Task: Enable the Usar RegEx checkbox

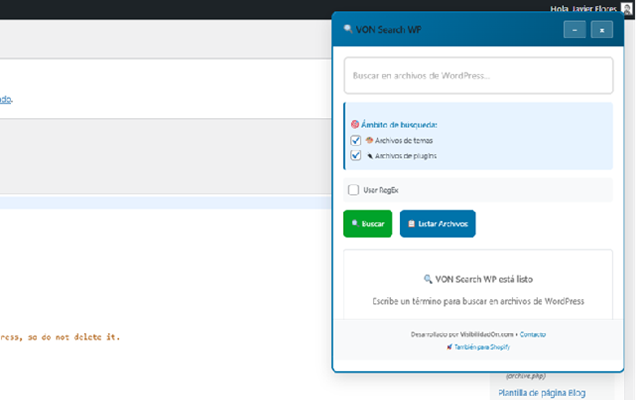Action: [353, 190]
